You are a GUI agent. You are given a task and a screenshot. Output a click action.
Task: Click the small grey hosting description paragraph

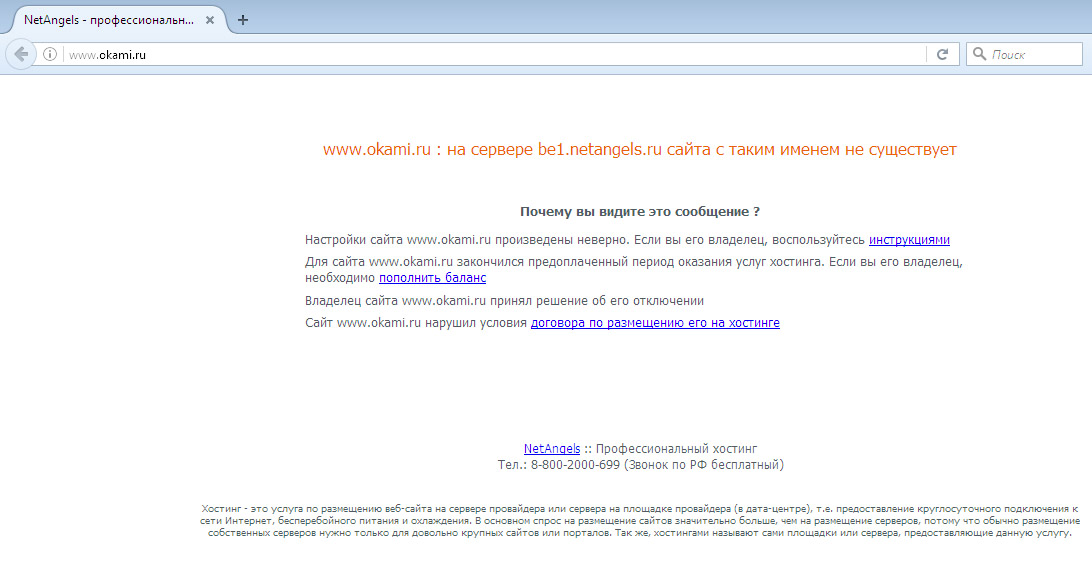tap(640, 521)
